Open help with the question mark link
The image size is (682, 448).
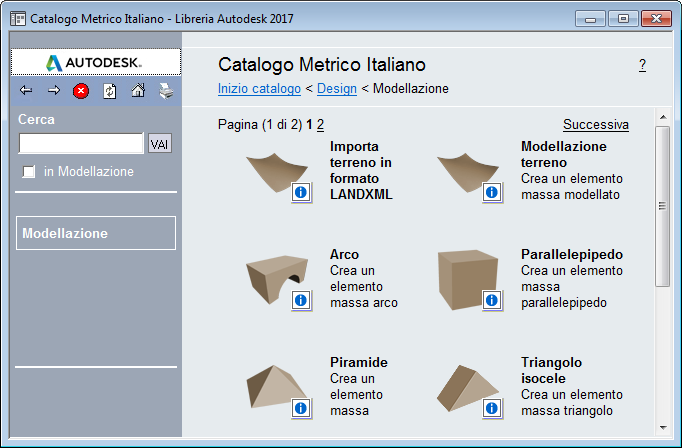coord(642,65)
